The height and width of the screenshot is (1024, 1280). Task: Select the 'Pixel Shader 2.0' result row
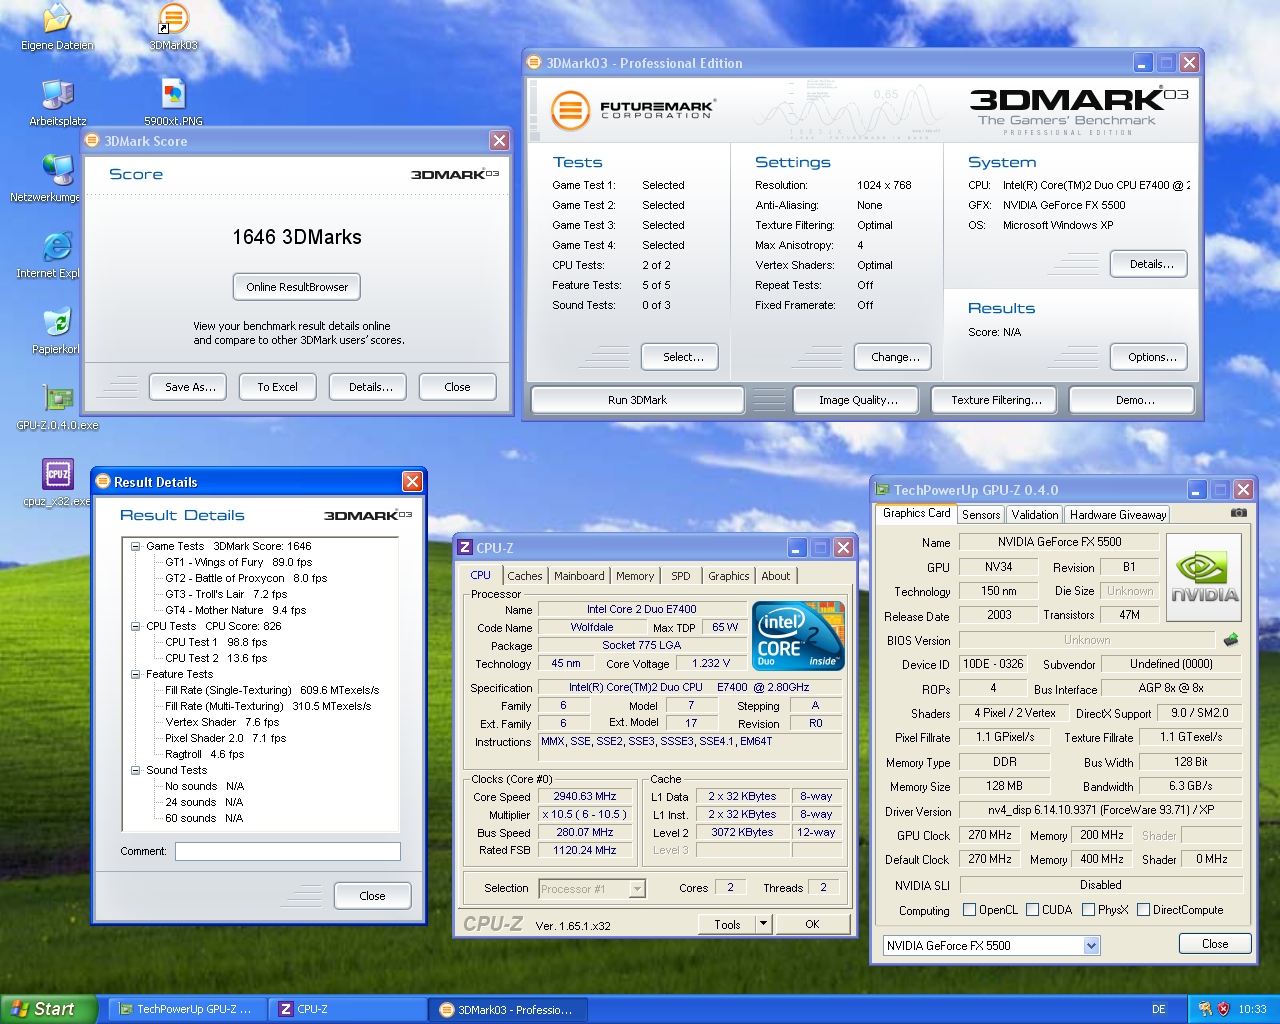(225, 738)
